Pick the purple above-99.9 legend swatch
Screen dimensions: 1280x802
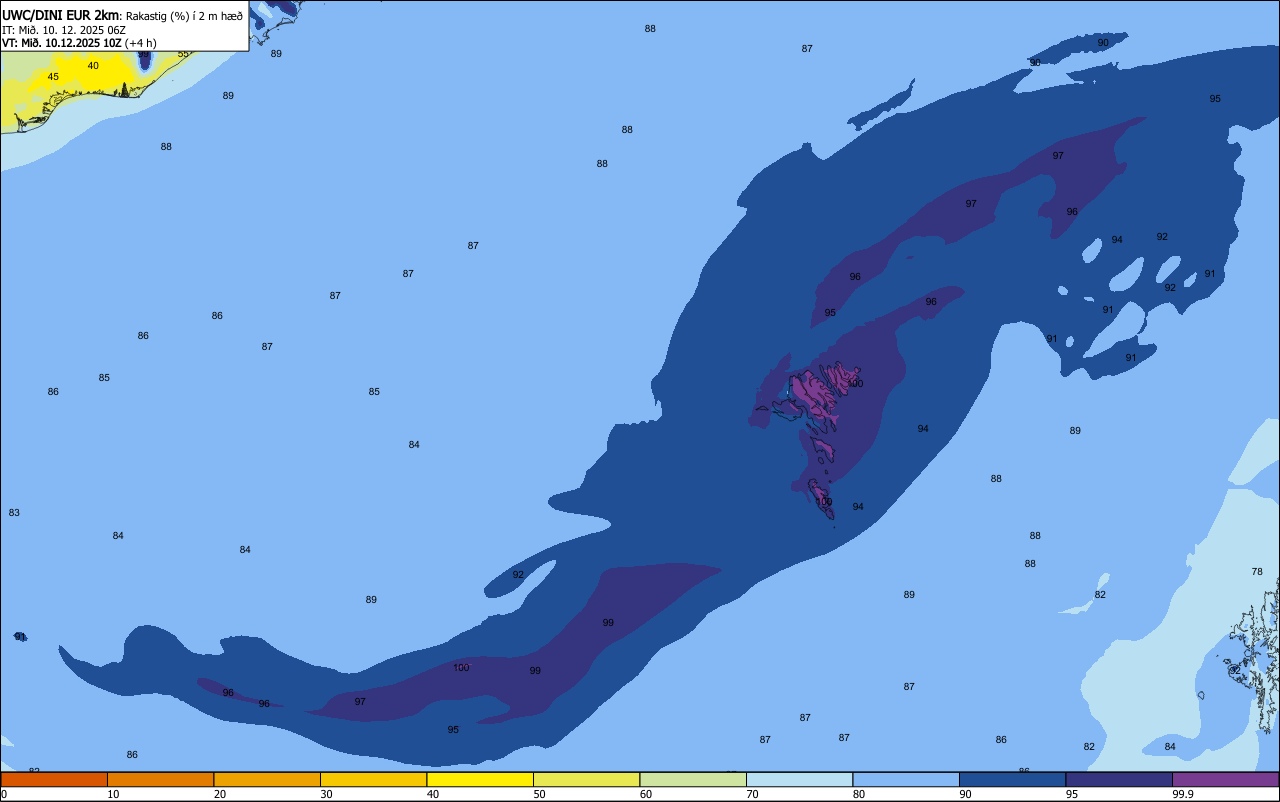tap(1225, 779)
